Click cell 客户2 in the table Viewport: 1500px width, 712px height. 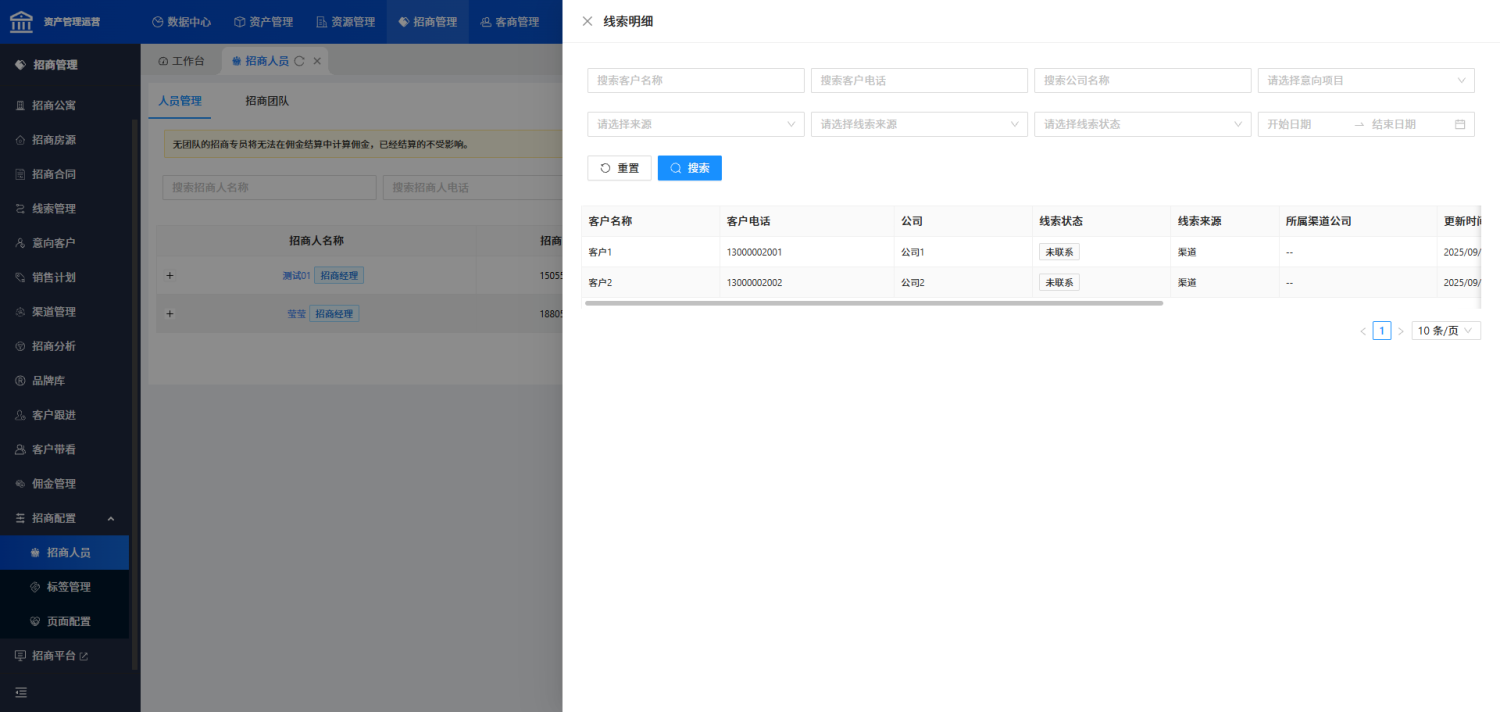click(x=650, y=282)
